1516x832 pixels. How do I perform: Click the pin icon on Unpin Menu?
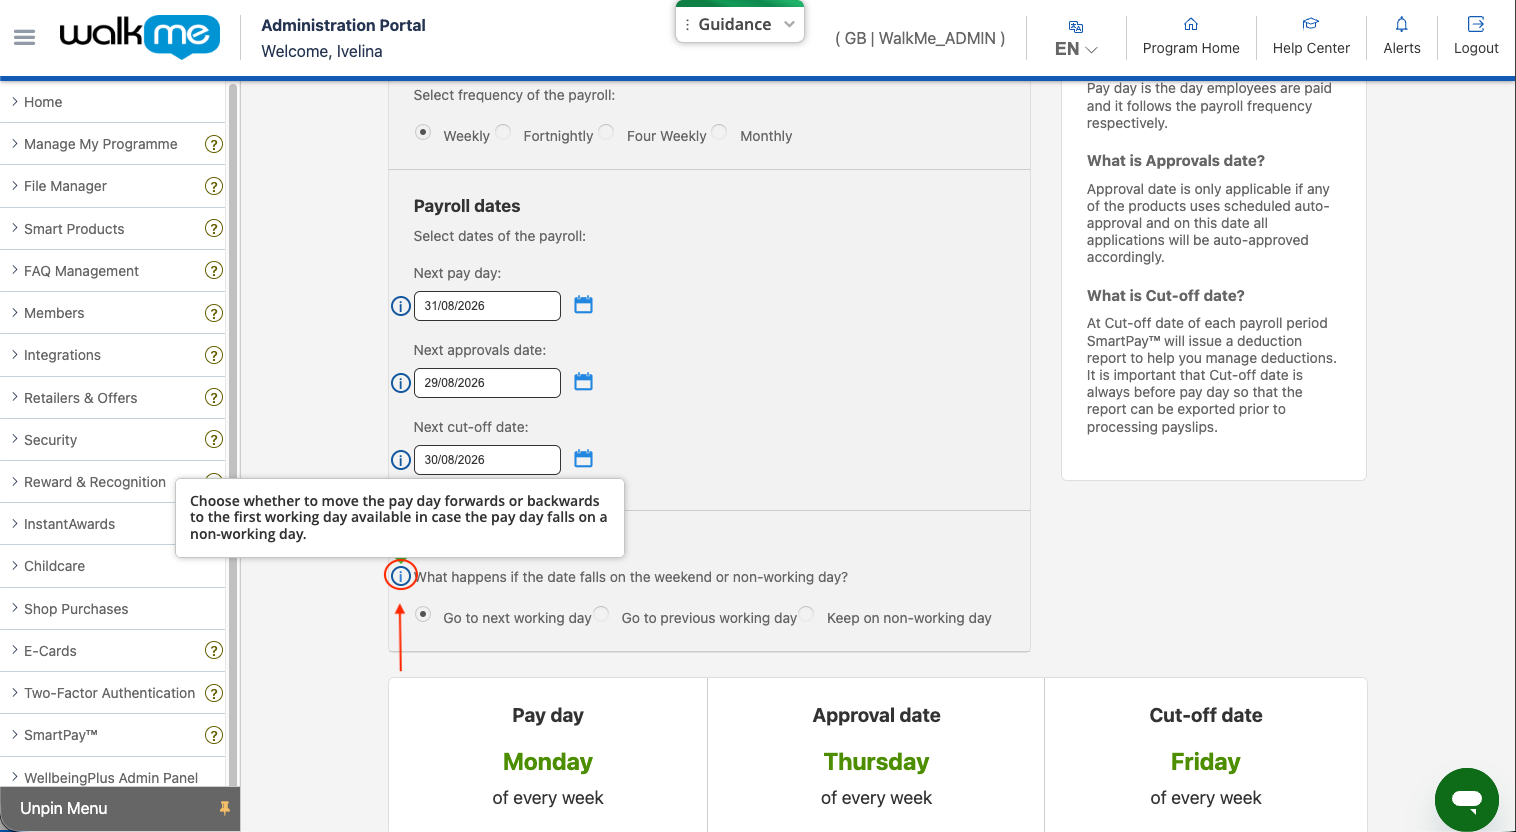click(224, 808)
